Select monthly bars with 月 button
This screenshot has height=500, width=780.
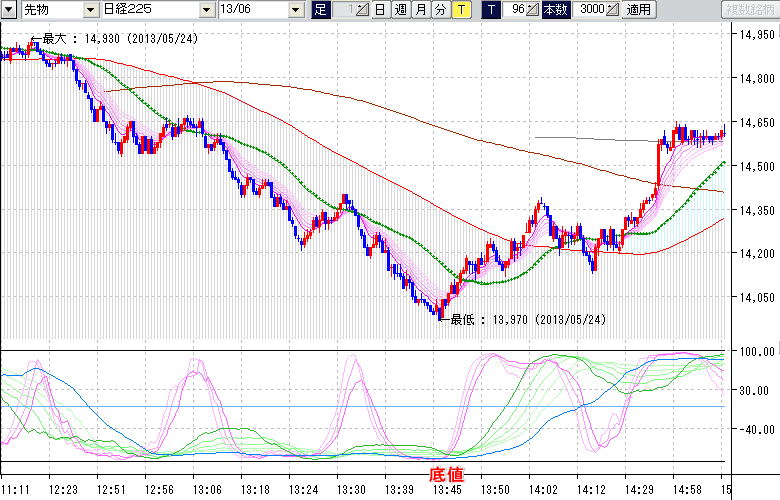pos(420,9)
